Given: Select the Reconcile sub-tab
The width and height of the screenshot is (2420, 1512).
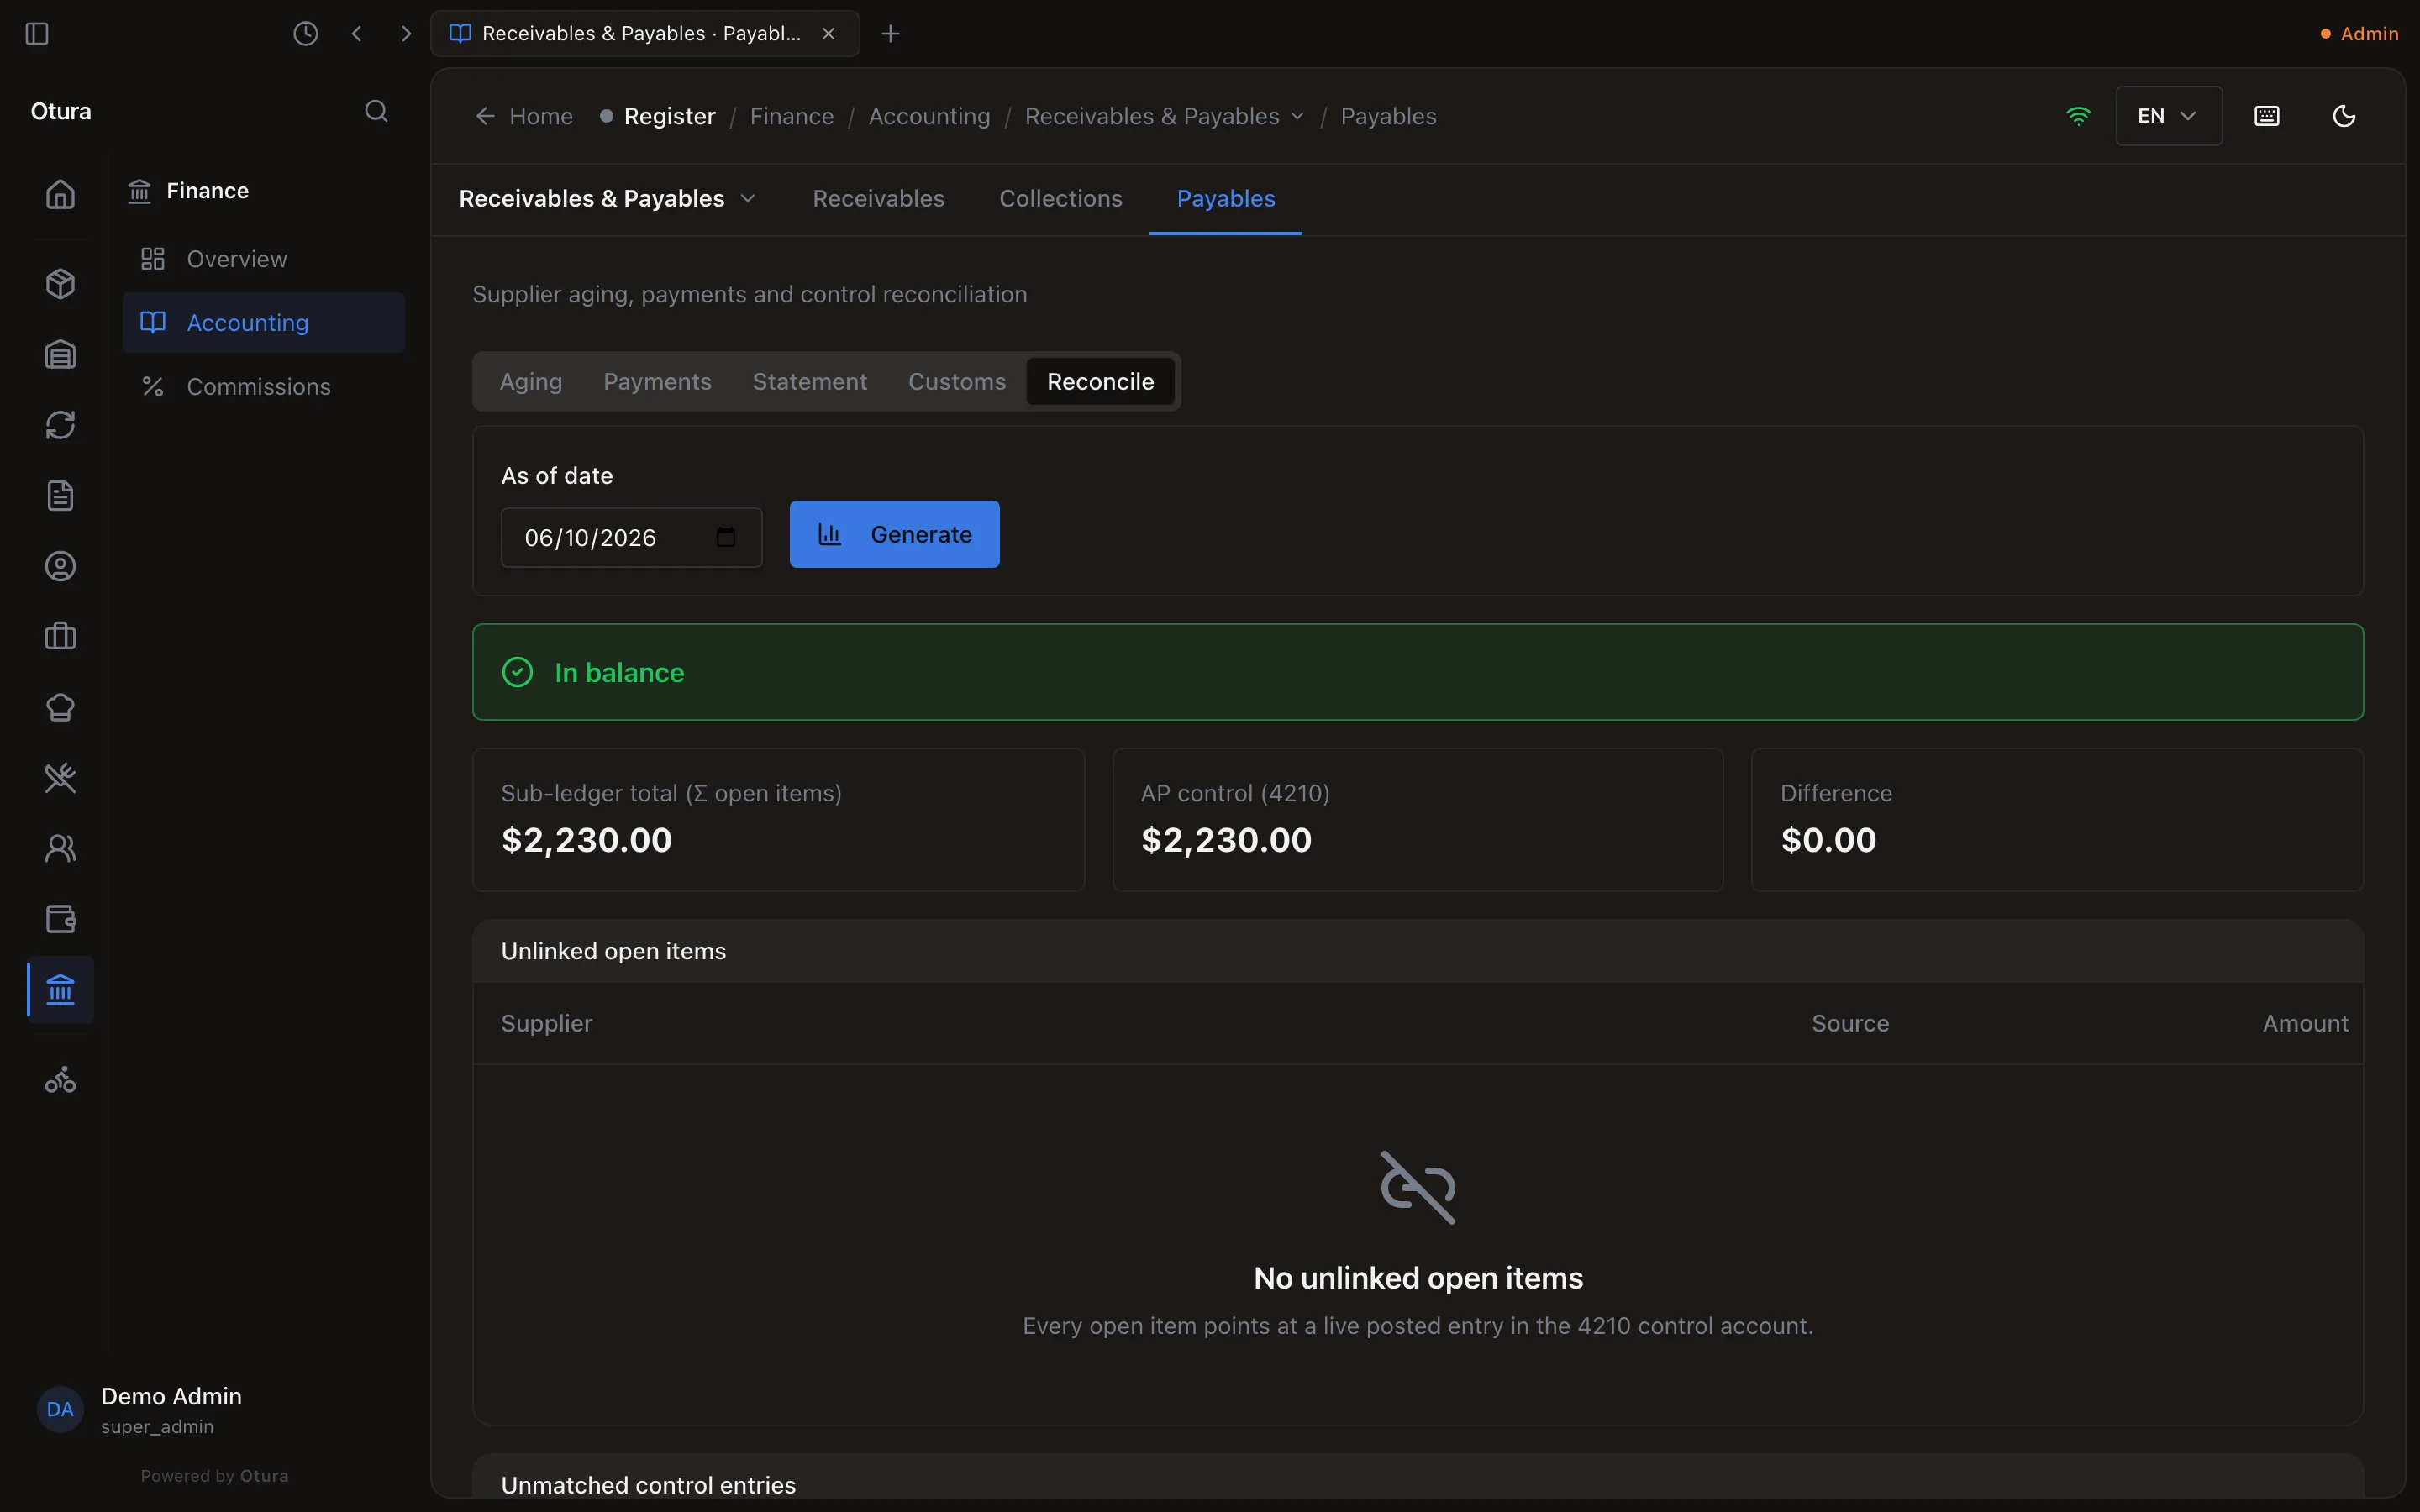Looking at the screenshot, I should tap(1100, 382).
